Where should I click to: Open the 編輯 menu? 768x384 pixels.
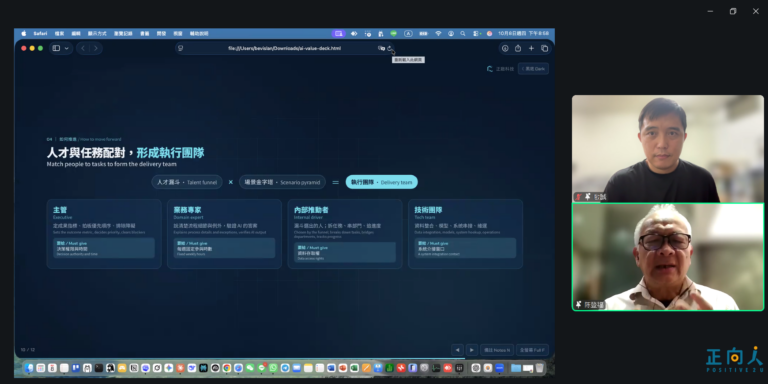(75, 33)
